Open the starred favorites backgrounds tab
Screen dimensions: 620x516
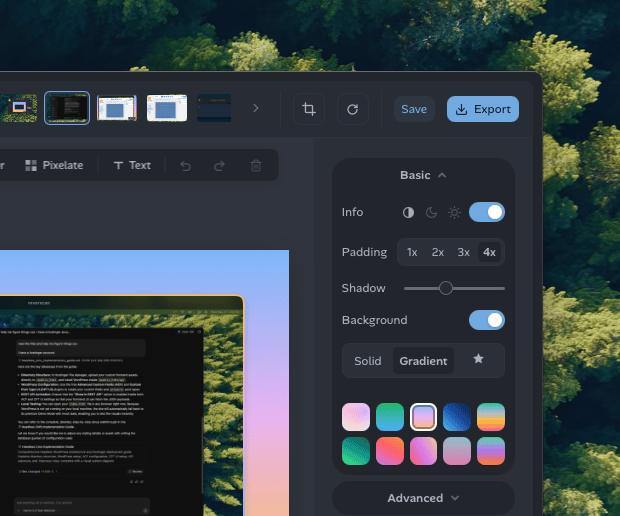click(478, 359)
